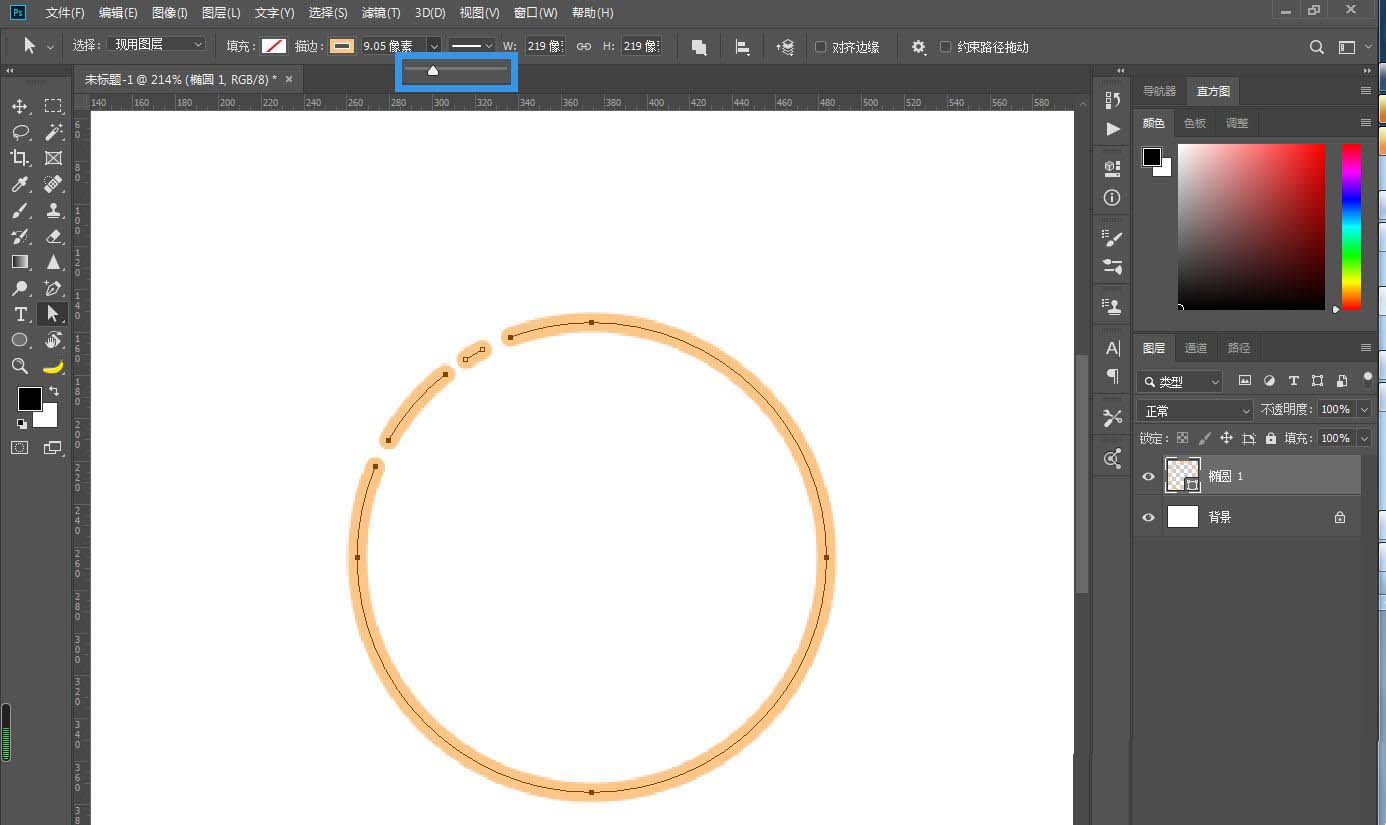The height and width of the screenshot is (825, 1386).
Task: Select the Rotate View hand tool
Action: (53, 340)
